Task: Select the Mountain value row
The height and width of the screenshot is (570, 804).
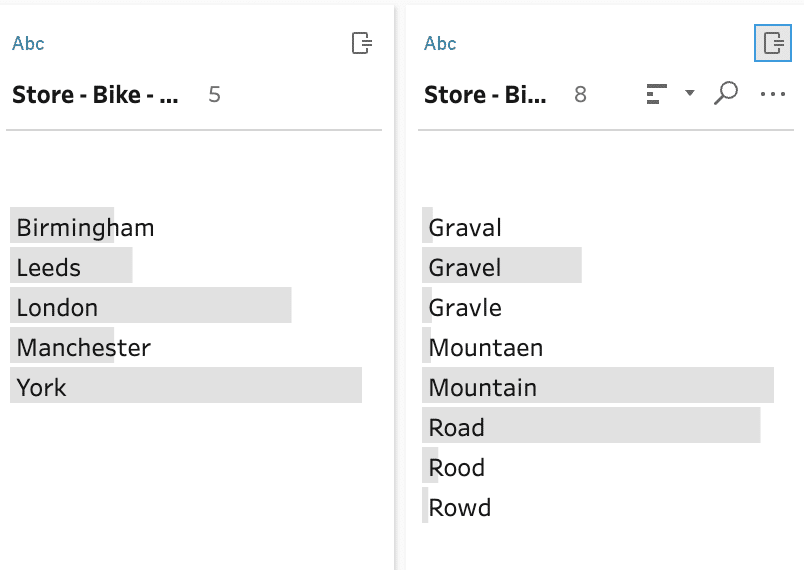Action: (x=598, y=385)
